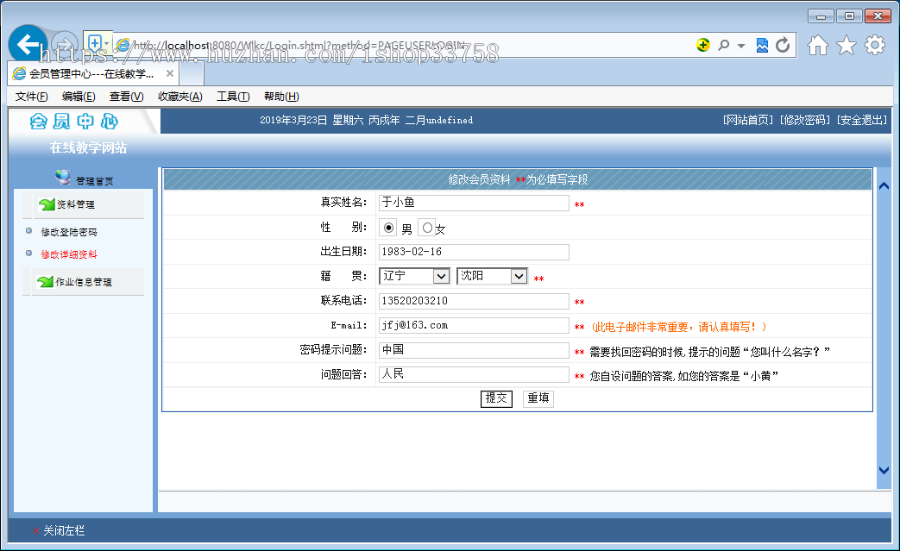Expand the 资料管理 sidebar section
The image size is (900, 551).
coord(76,204)
